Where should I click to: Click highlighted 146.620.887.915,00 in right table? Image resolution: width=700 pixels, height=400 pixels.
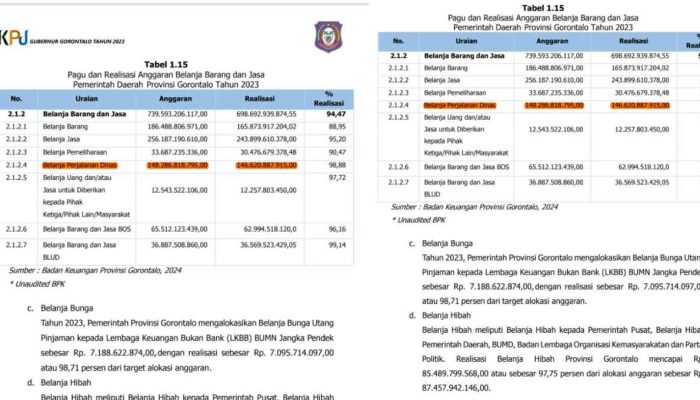click(640, 105)
